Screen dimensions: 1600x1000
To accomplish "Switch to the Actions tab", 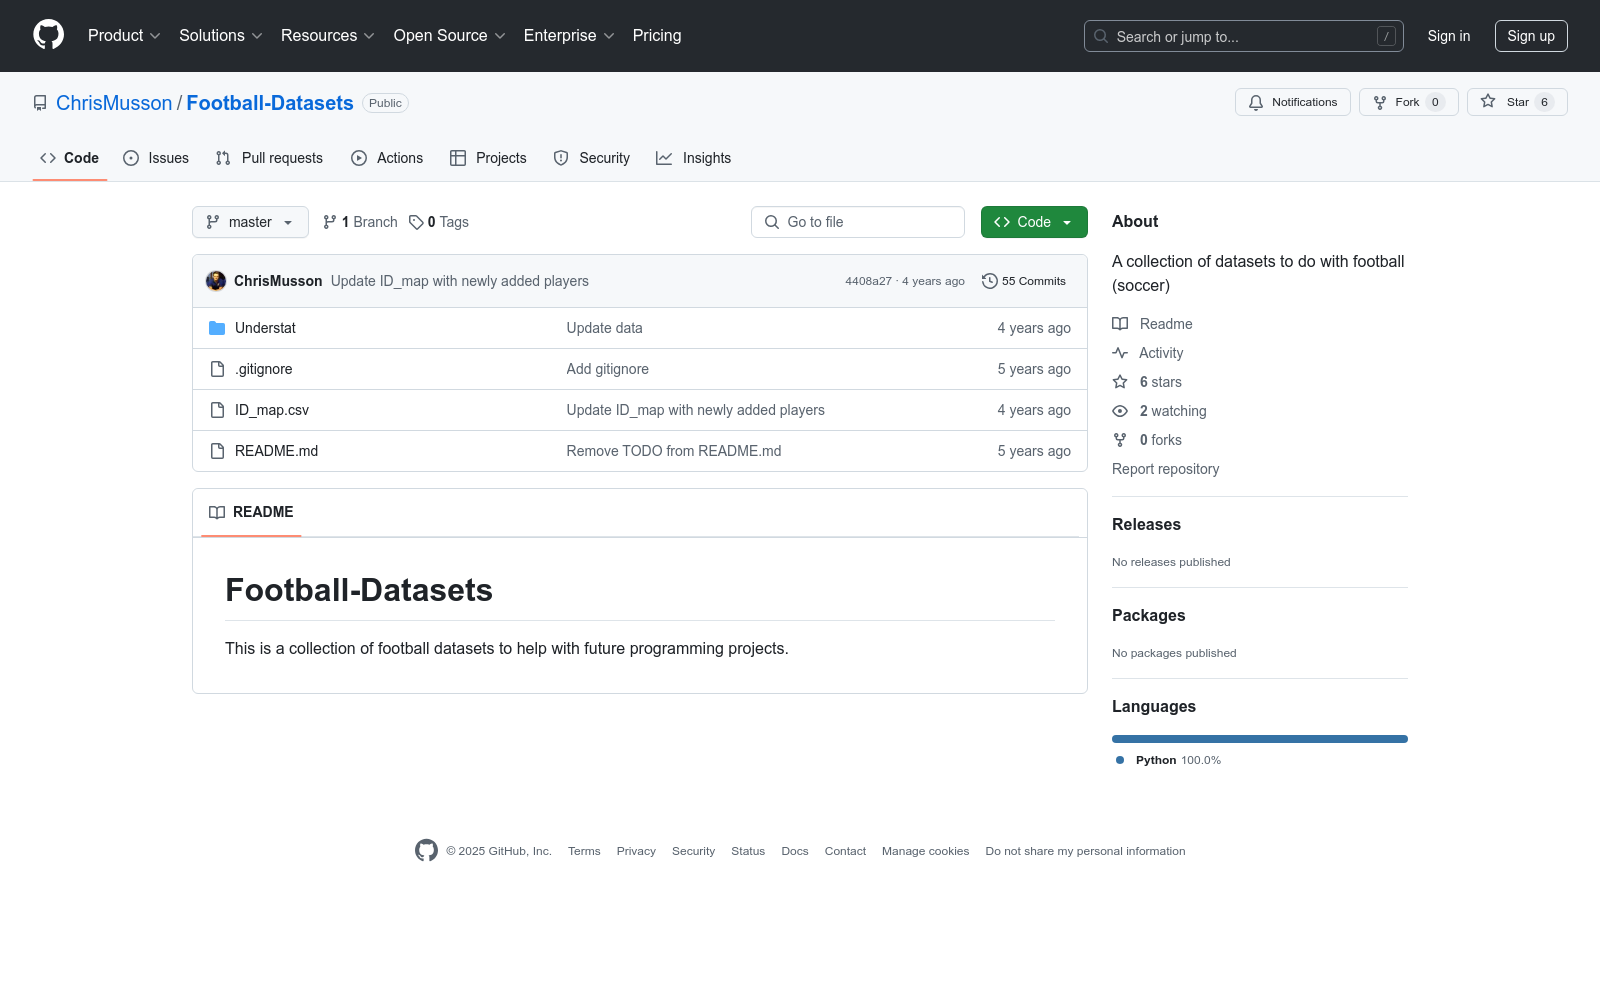I will 387,158.
